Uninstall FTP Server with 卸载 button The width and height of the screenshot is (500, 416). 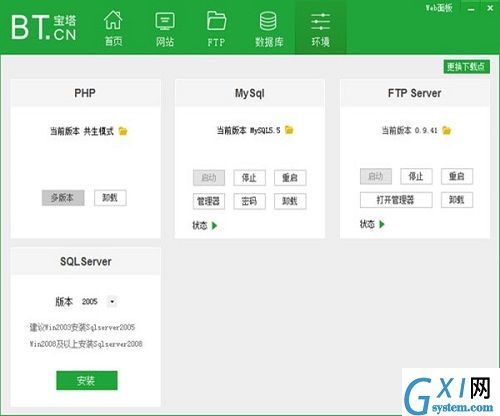pos(457,200)
